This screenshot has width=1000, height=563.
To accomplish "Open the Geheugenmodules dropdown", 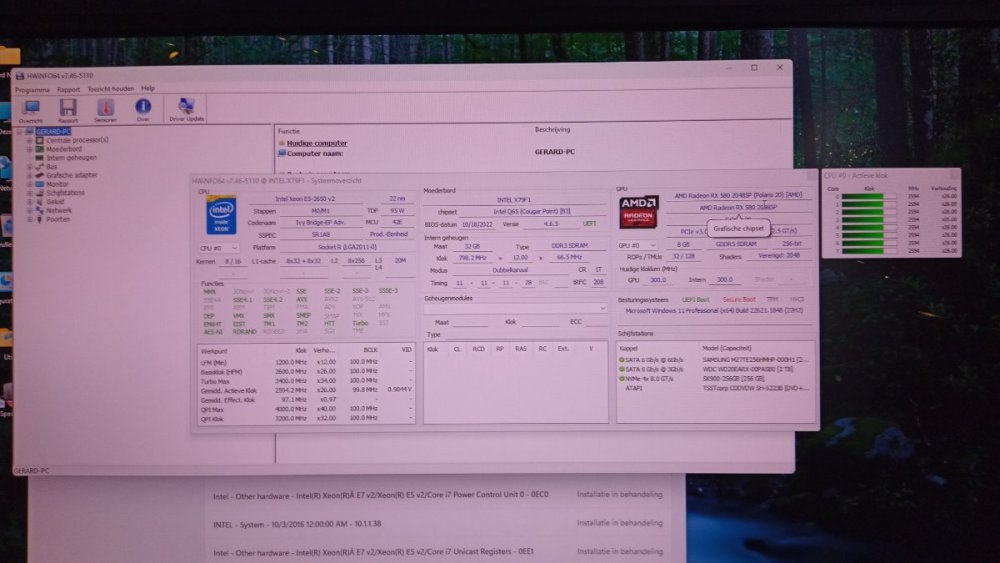I will coord(515,309).
